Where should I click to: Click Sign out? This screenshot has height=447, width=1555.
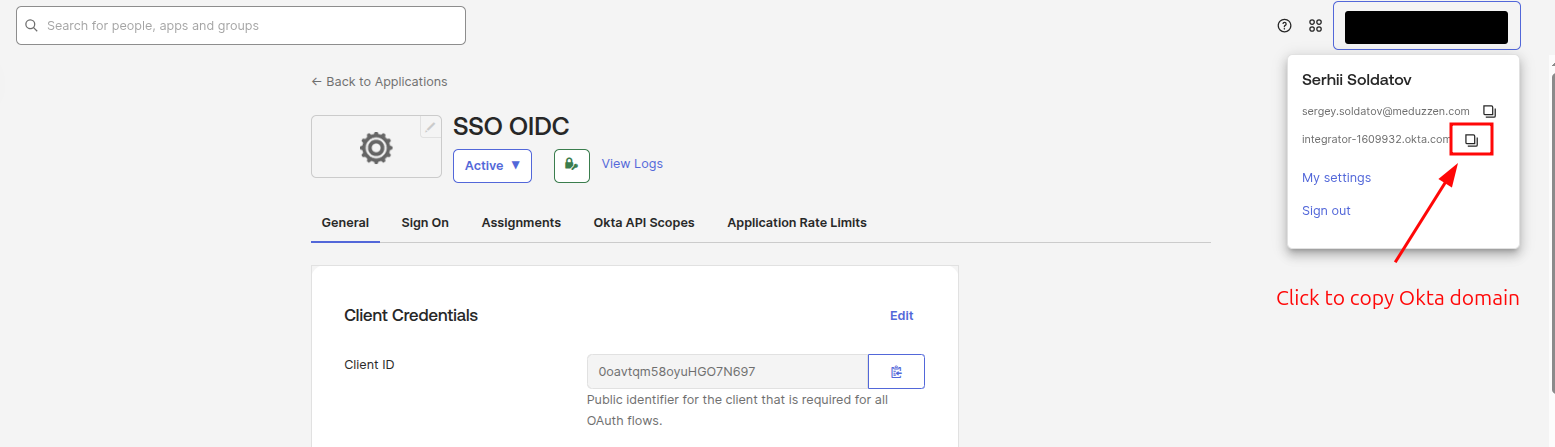(1326, 211)
